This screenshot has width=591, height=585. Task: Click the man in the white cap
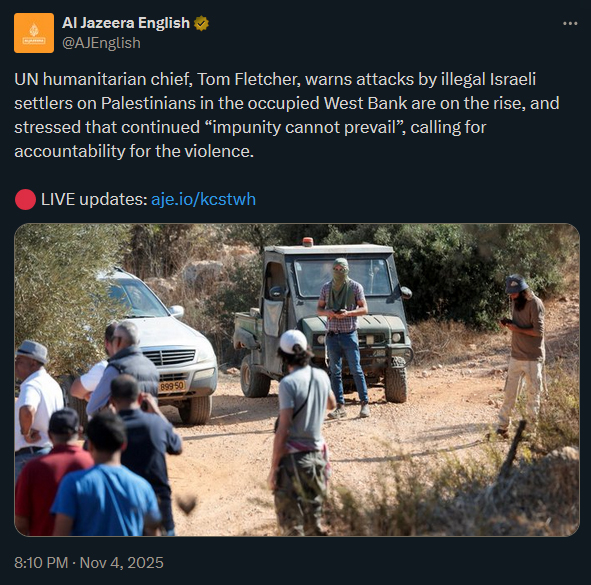click(x=302, y=432)
